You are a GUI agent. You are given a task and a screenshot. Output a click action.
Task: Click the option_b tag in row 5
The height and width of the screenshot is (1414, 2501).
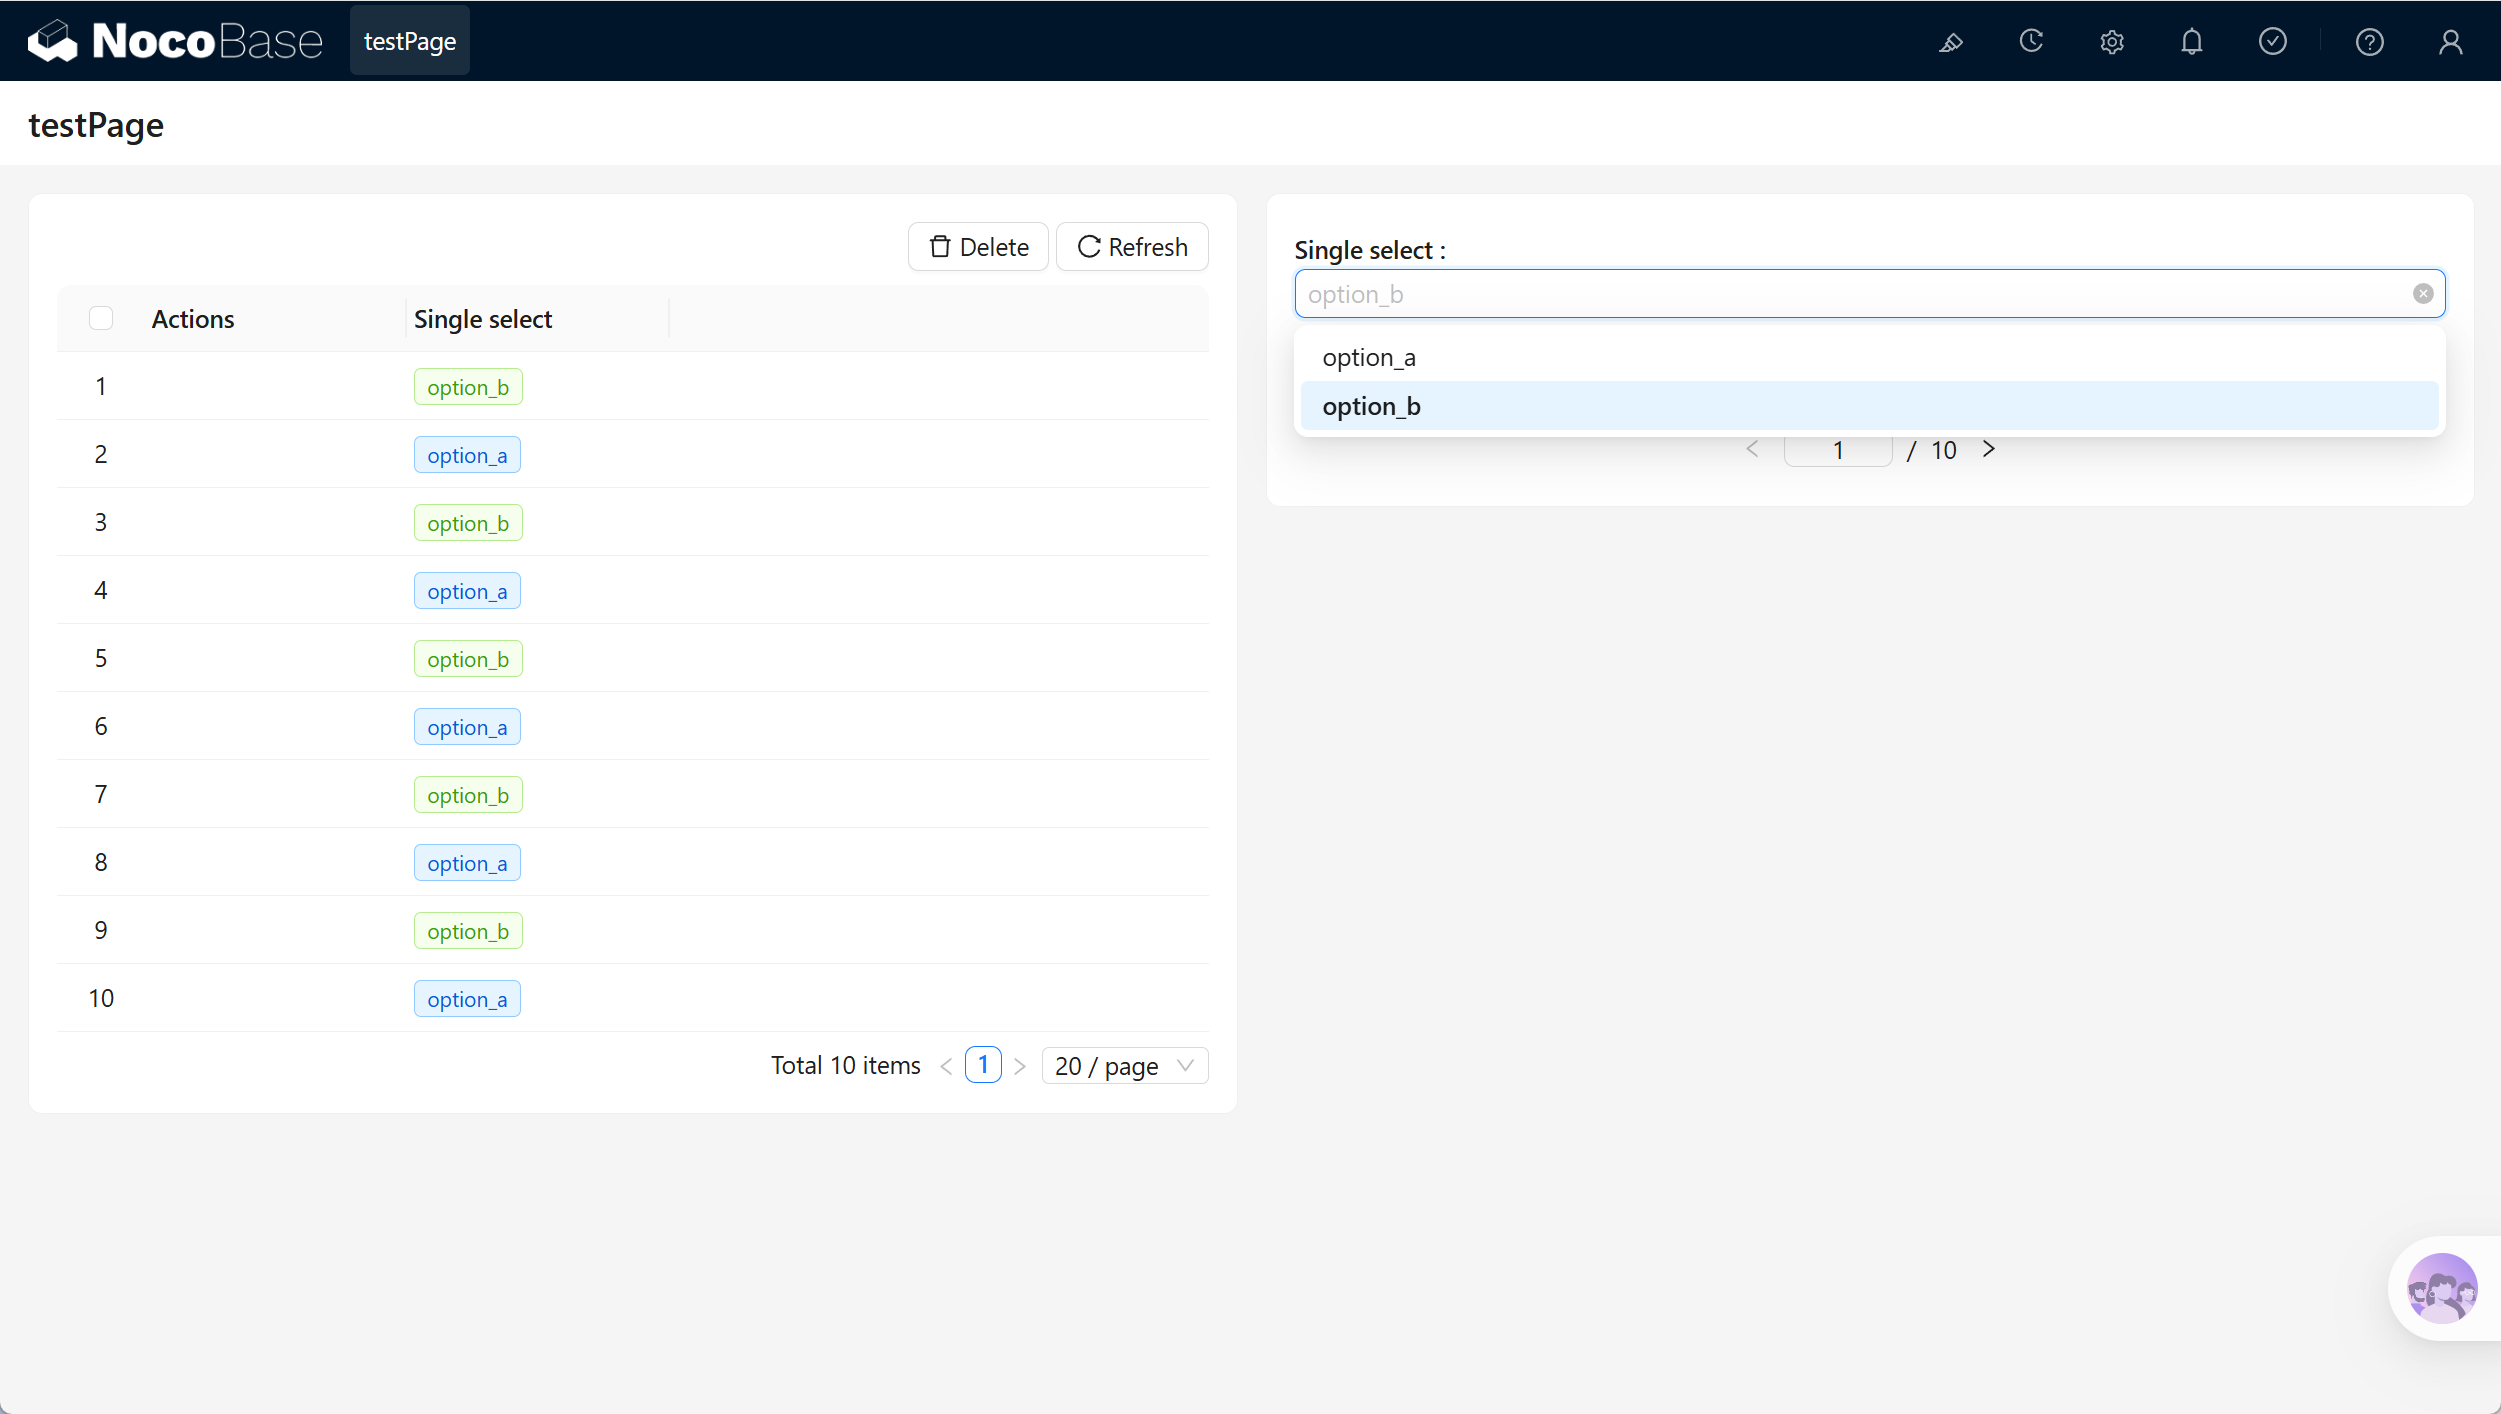click(x=468, y=659)
